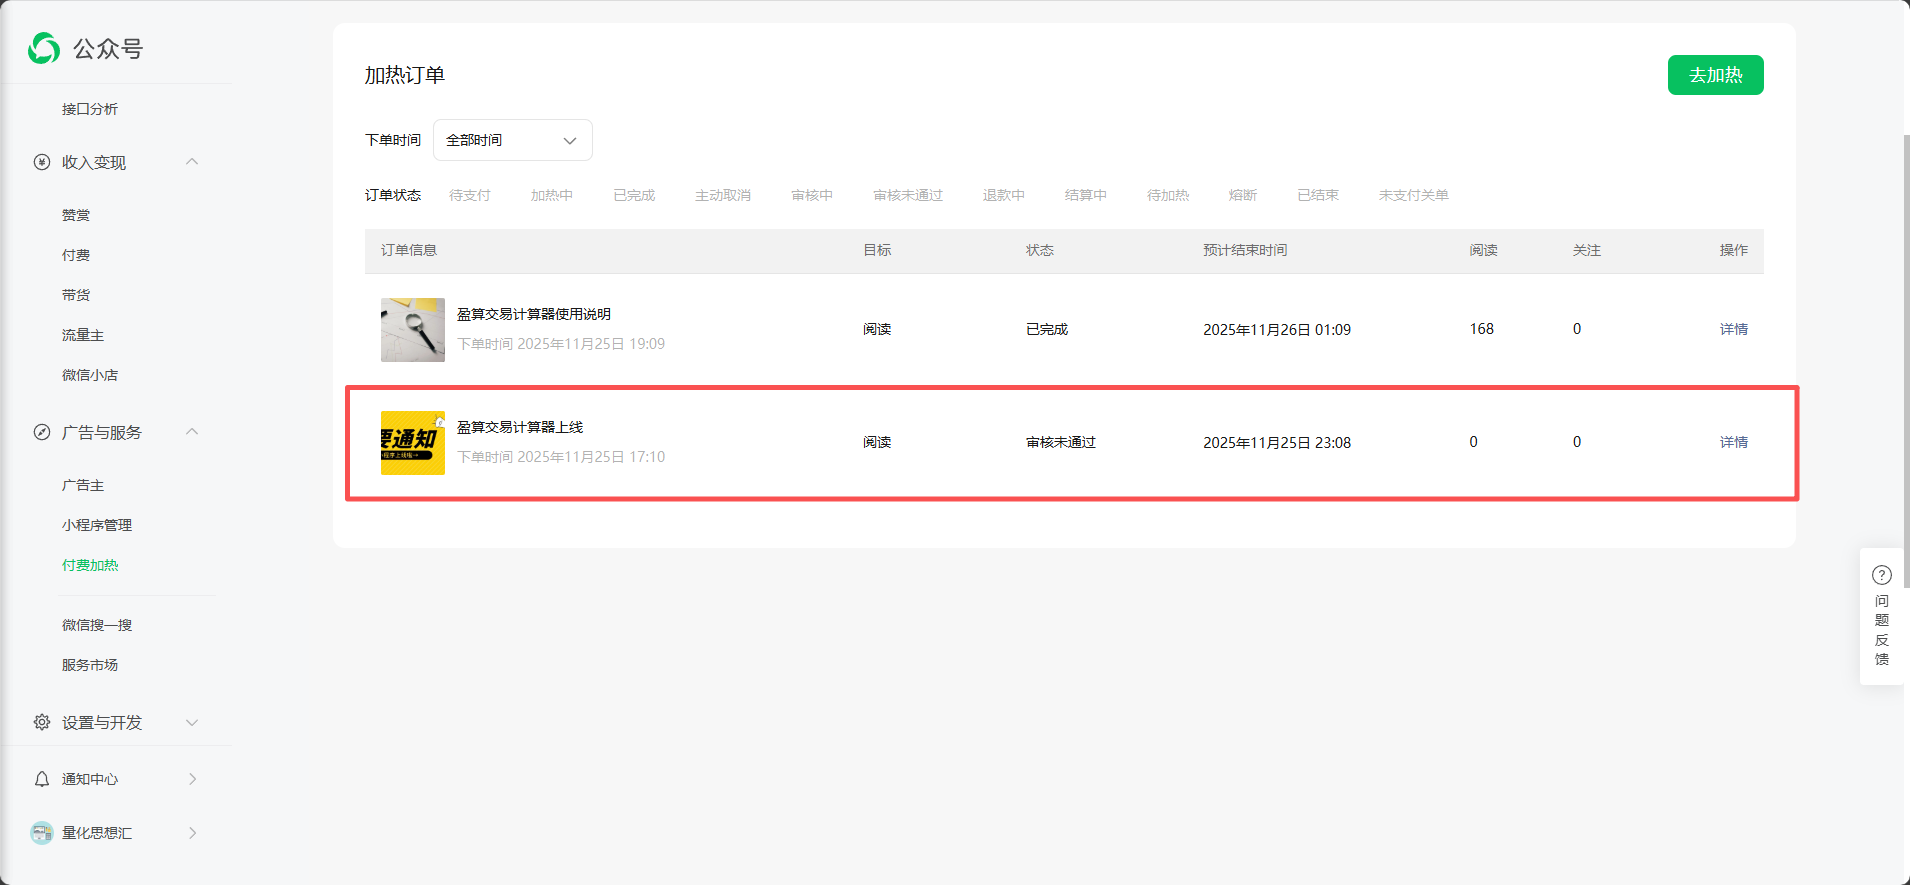Screen dimensions: 1910x885
Task: Click the 通知中心 bell icon
Action: pos(42,779)
